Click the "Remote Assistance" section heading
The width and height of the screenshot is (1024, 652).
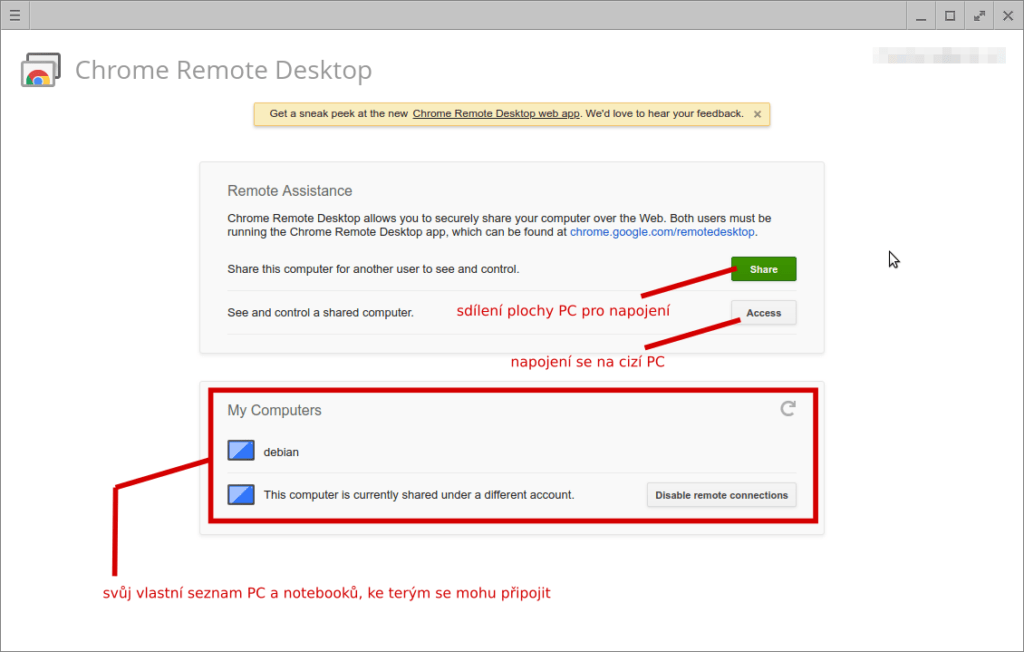(290, 191)
